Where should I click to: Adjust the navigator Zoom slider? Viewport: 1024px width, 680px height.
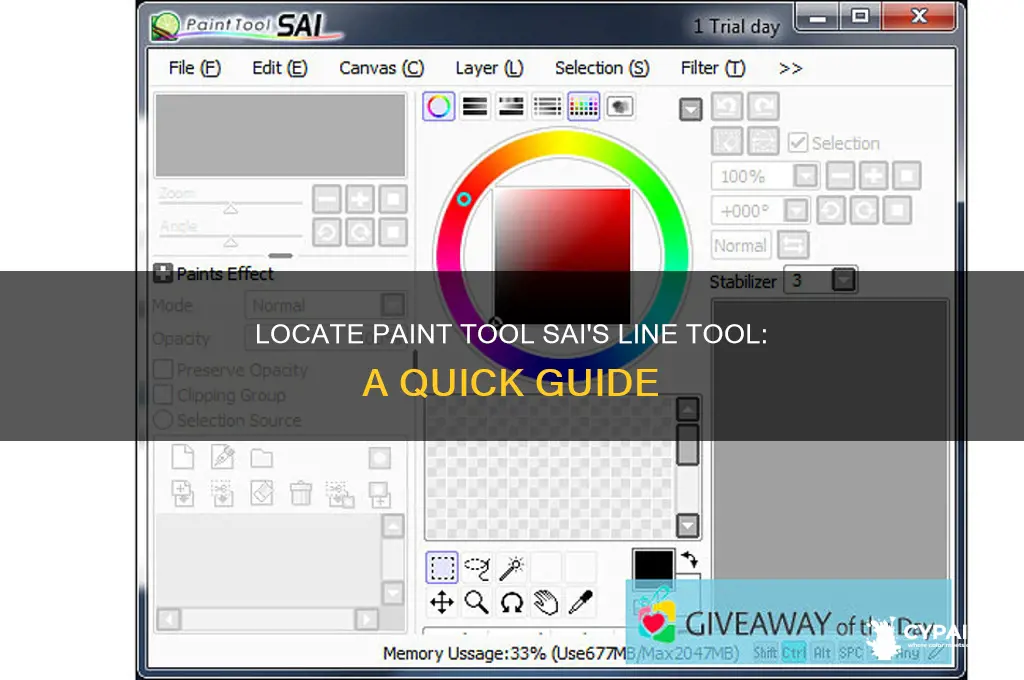point(230,205)
